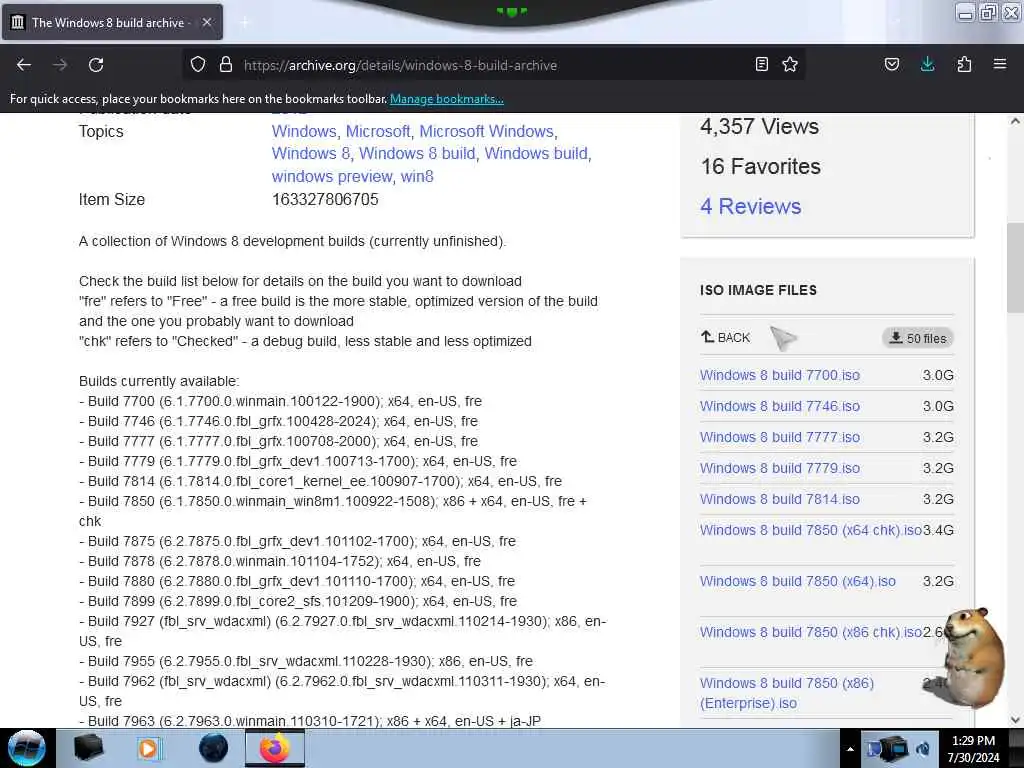This screenshot has width=1024, height=768.
Task: Open Pocket save icon
Action: (x=891, y=64)
